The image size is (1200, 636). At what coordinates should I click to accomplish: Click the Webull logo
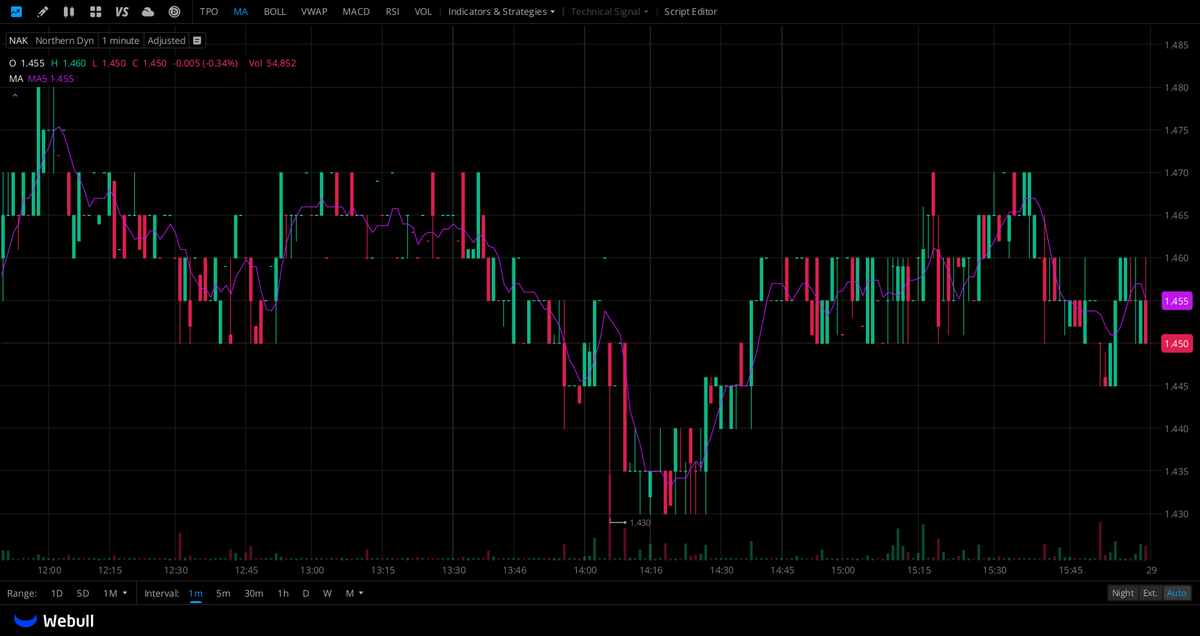(54, 621)
